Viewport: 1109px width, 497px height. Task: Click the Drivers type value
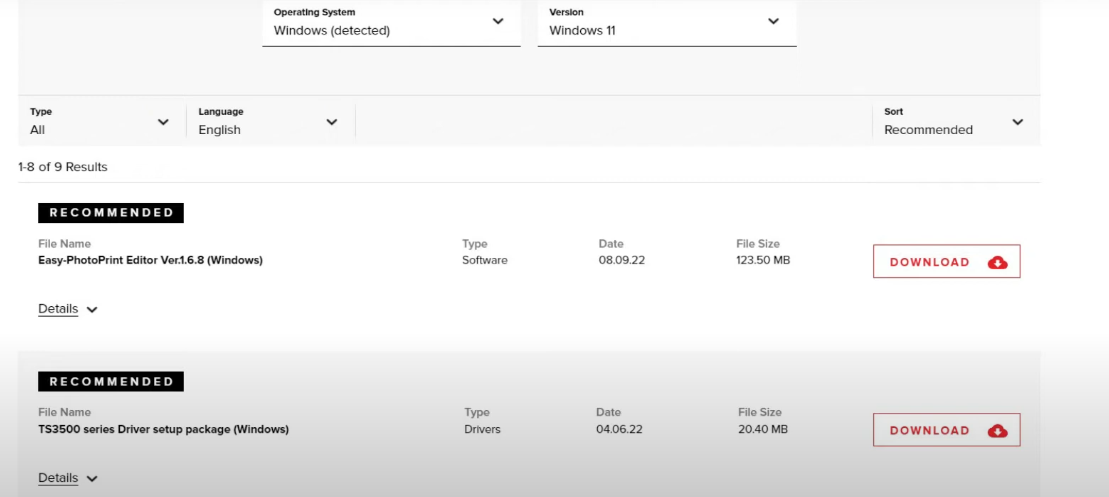(482, 429)
